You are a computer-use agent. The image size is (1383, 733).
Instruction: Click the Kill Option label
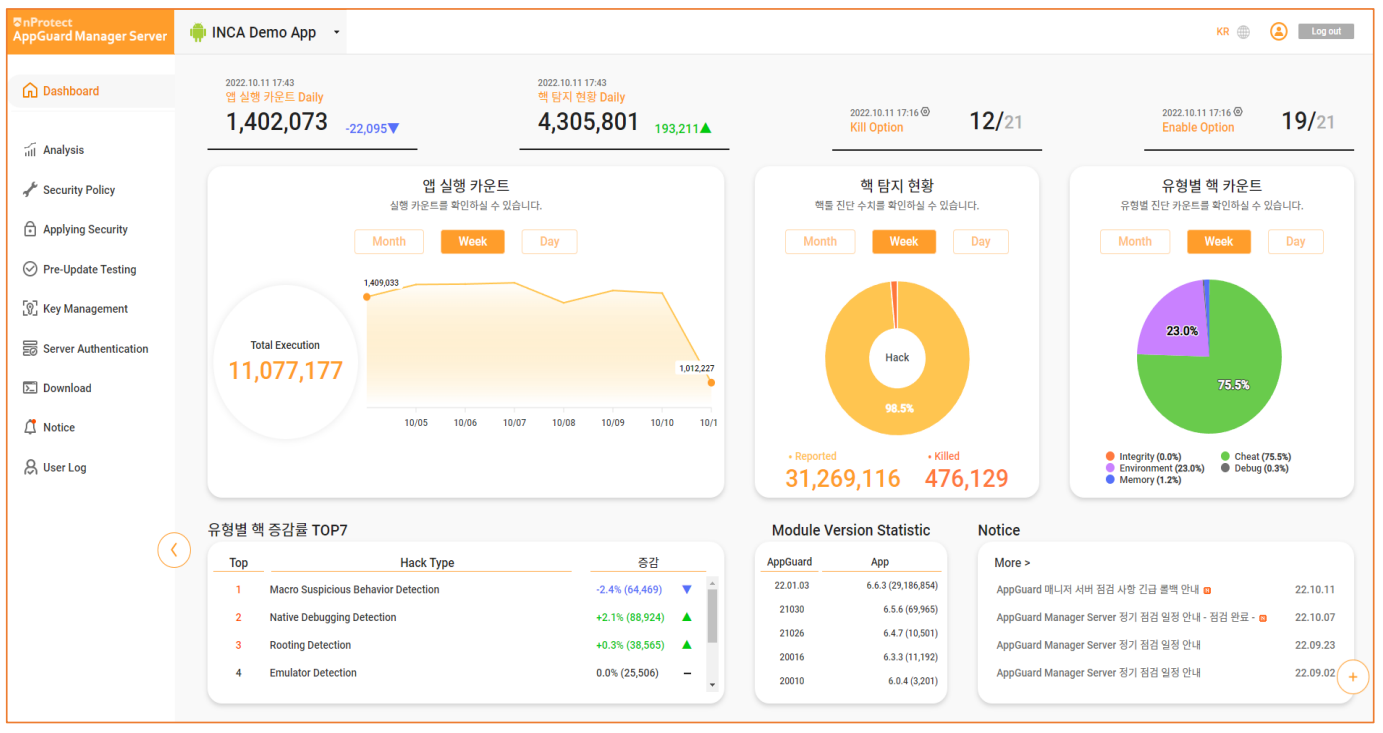point(876,127)
